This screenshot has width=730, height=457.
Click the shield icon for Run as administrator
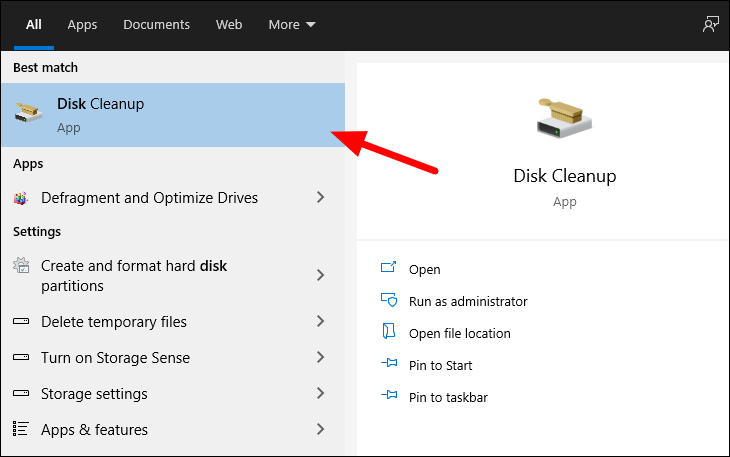(x=389, y=300)
